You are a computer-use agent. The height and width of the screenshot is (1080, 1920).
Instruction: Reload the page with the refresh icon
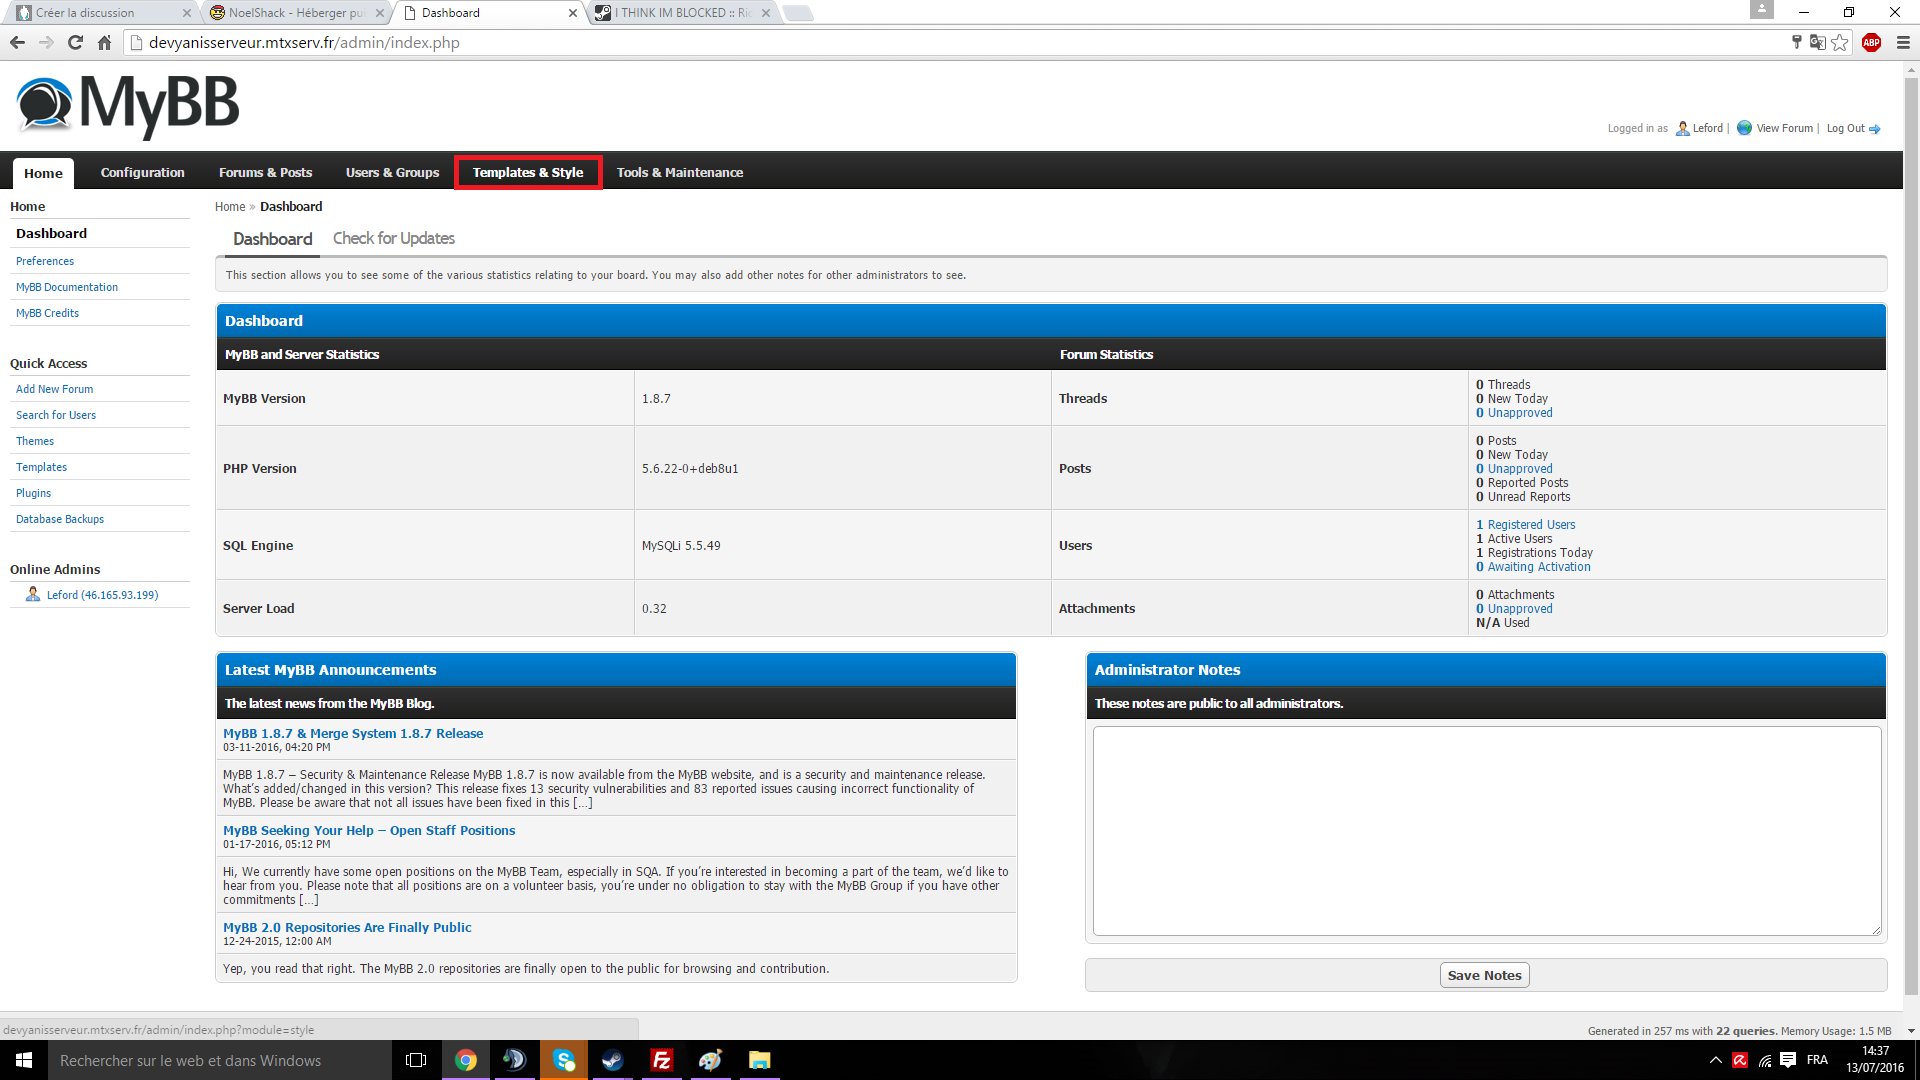75,42
